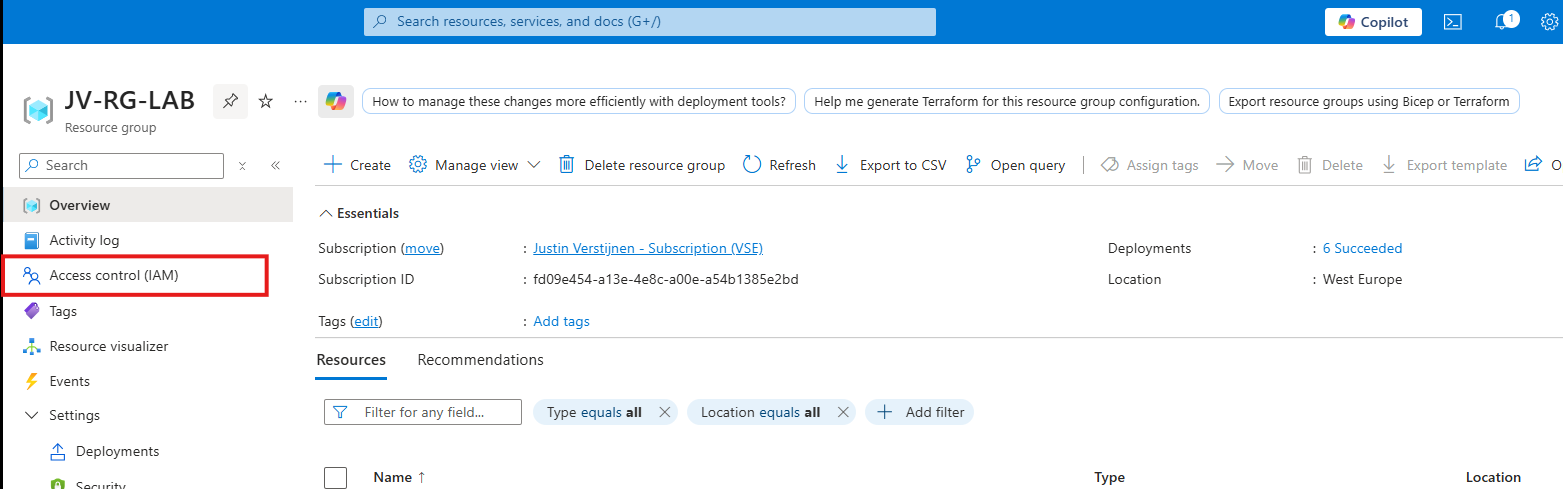Click the edit tags link
The width and height of the screenshot is (1563, 489).
[366, 321]
